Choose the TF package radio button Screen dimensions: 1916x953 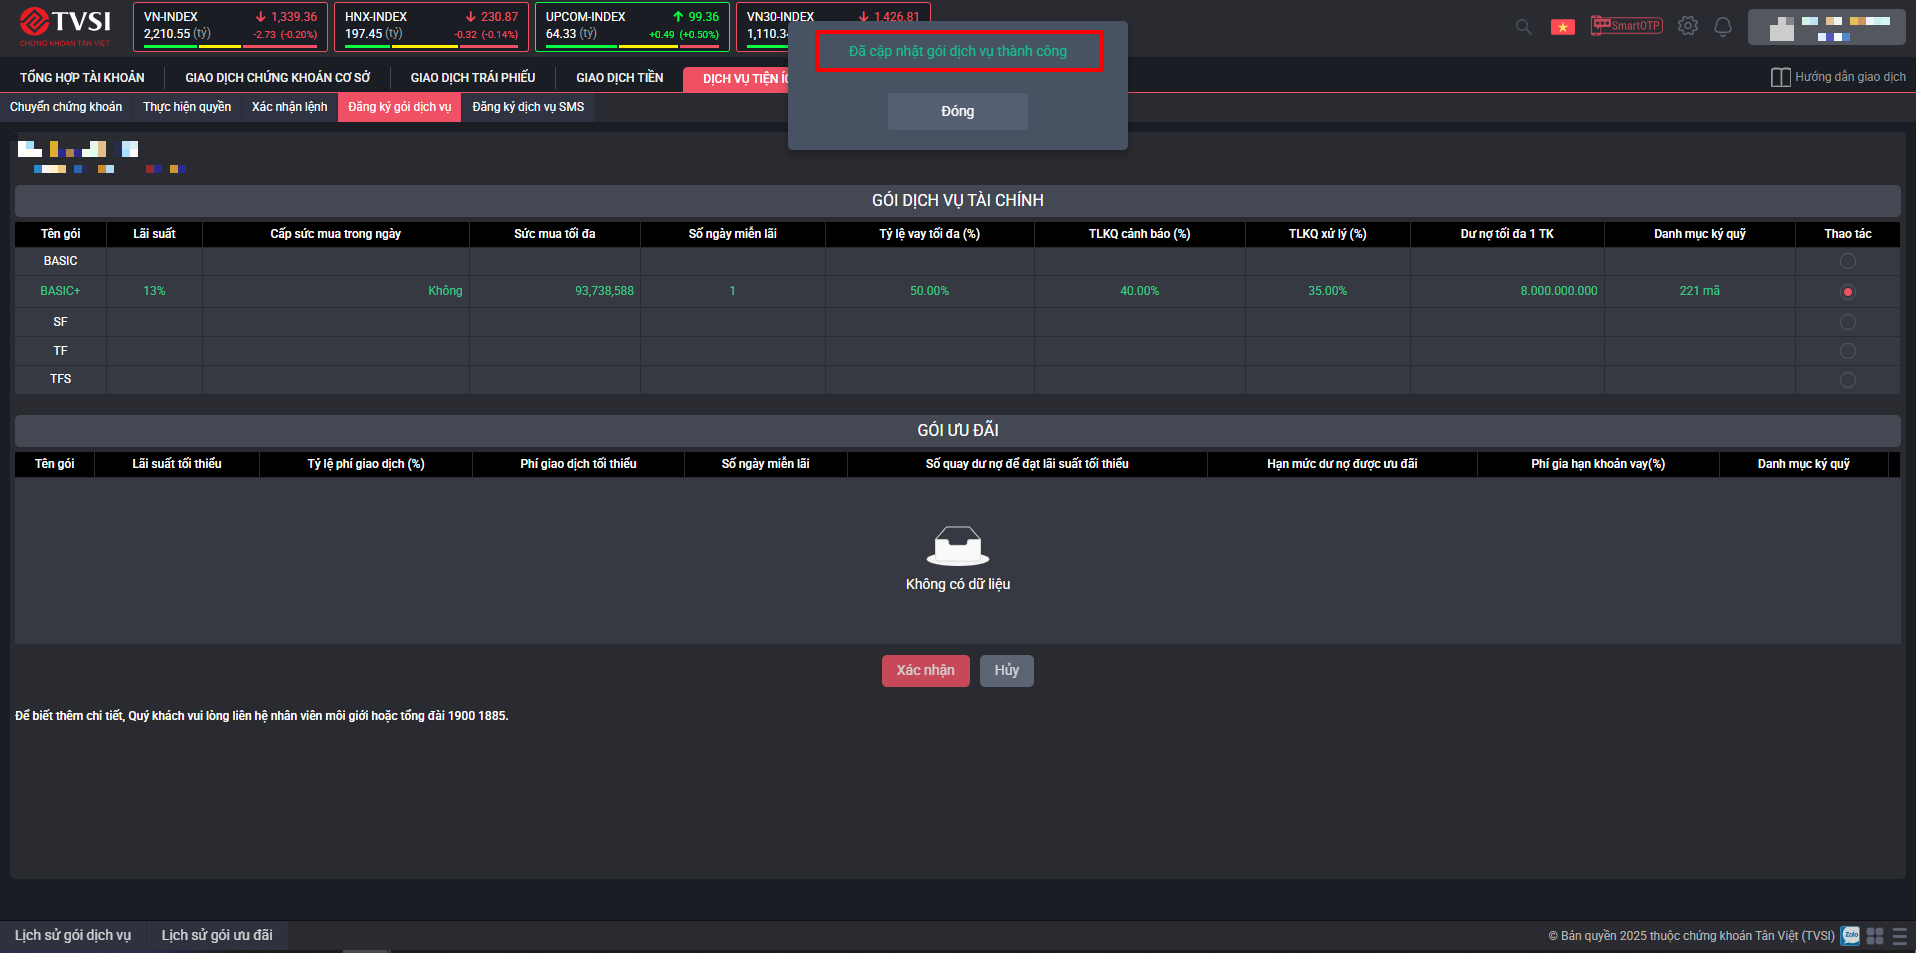pos(1847,351)
